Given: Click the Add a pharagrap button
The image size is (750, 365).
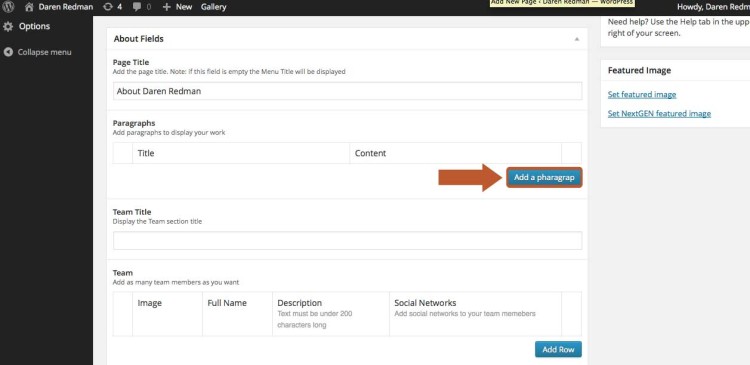Looking at the screenshot, I should 544,177.
